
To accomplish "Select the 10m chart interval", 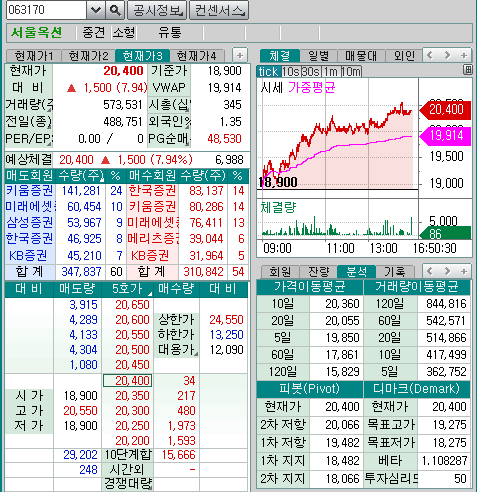I will pos(351,71).
